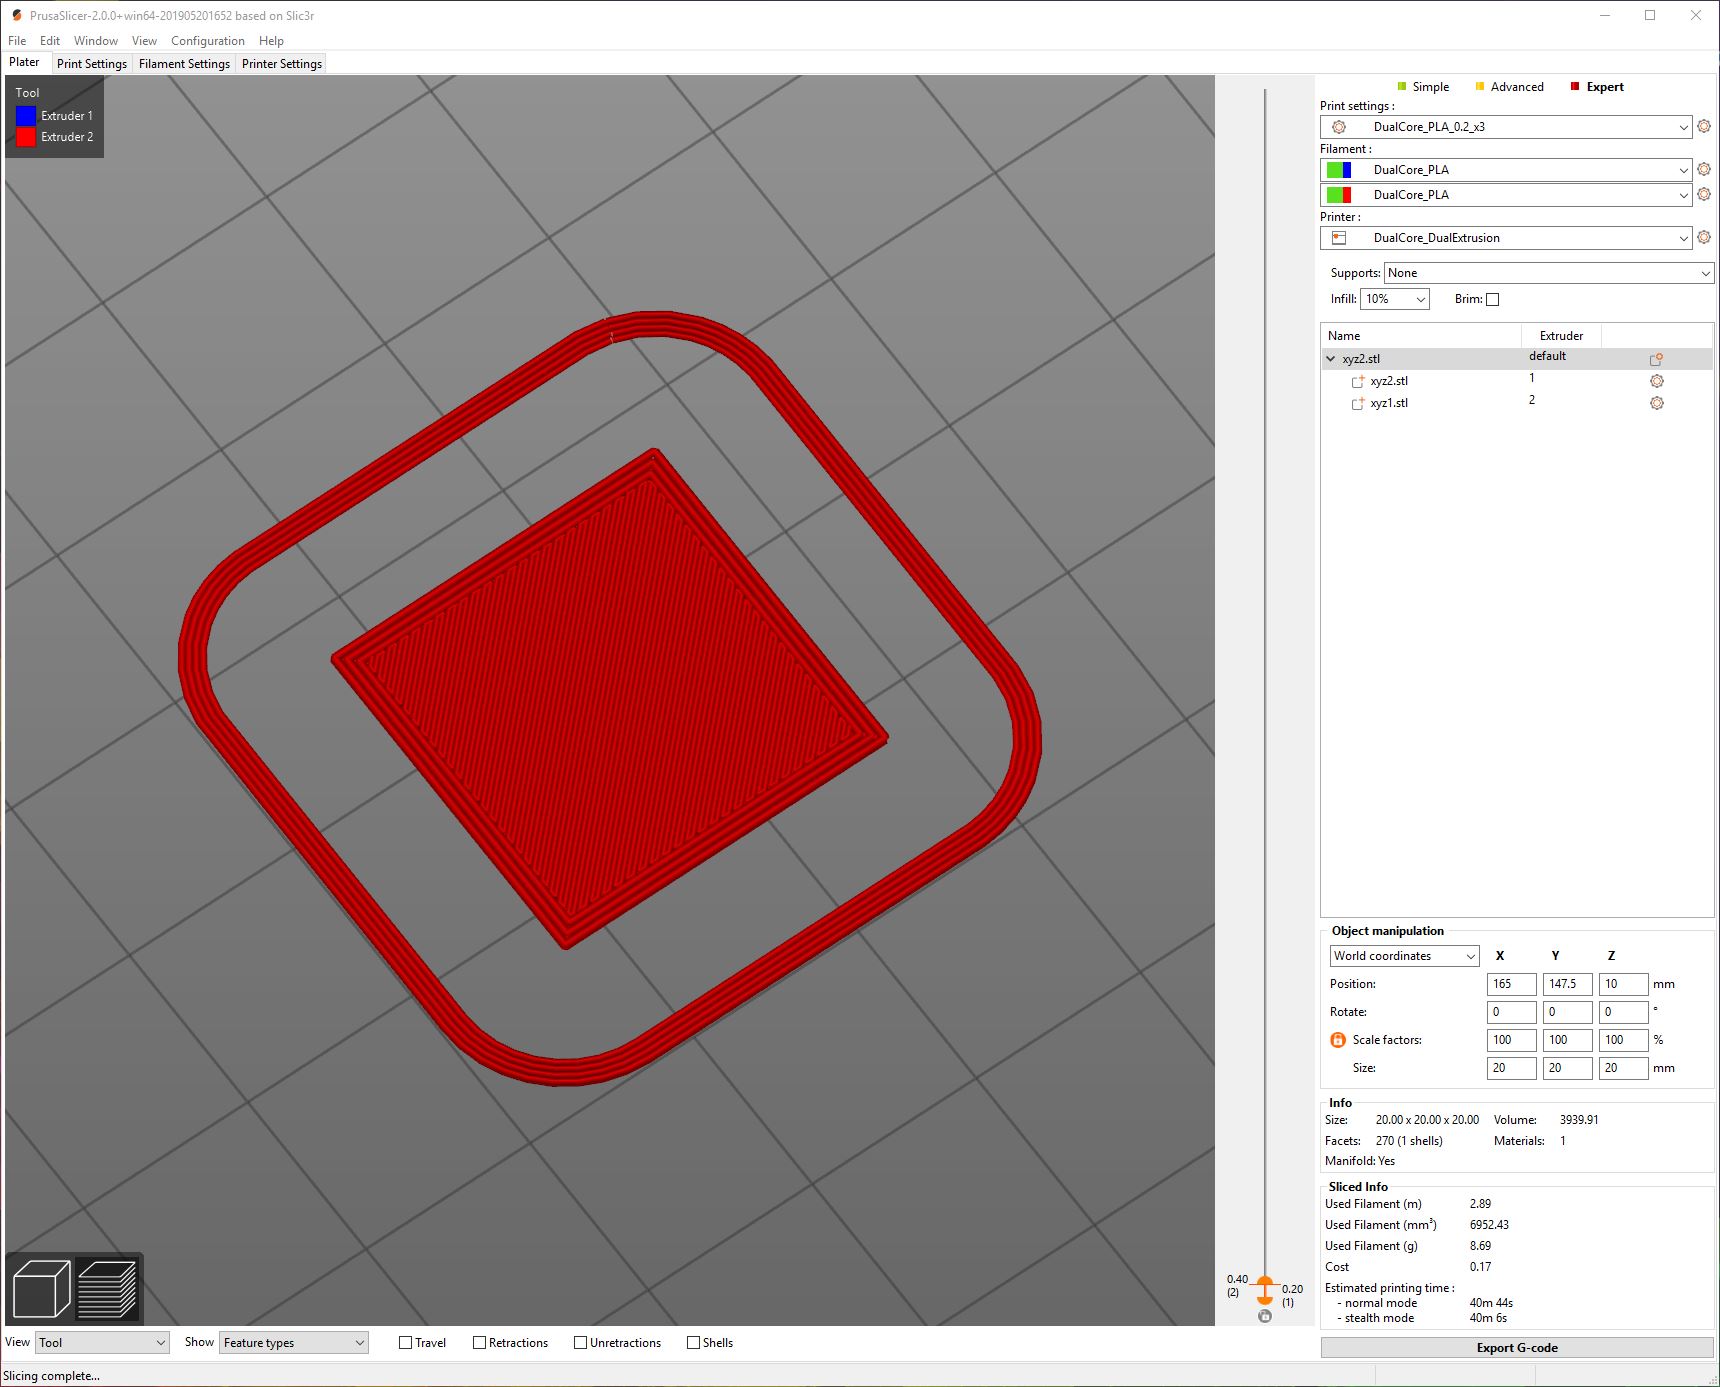
Task: Enable the Travel moves checkbox
Action: tap(405, 1343)
